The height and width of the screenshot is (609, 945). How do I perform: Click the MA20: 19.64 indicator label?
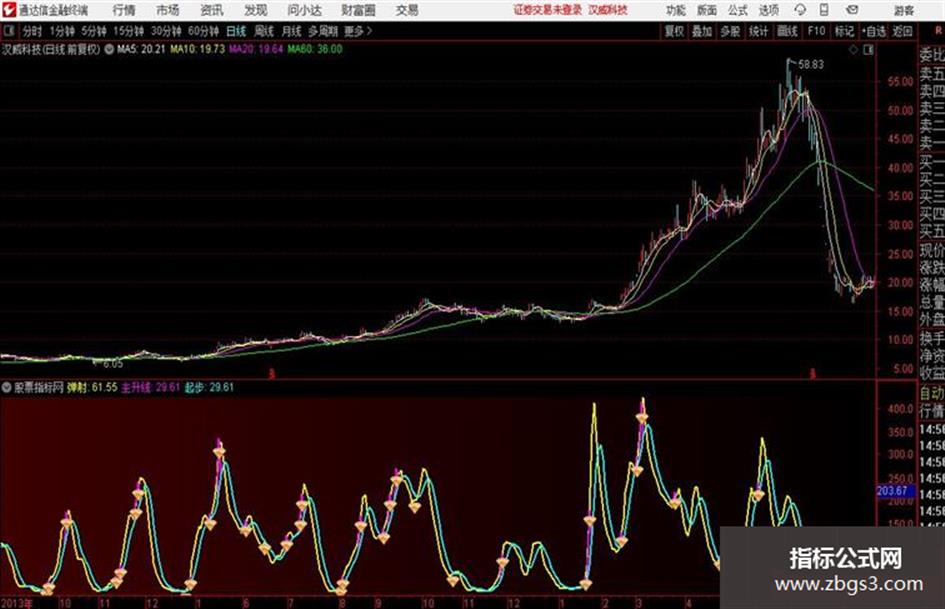[x=256, y=49]
